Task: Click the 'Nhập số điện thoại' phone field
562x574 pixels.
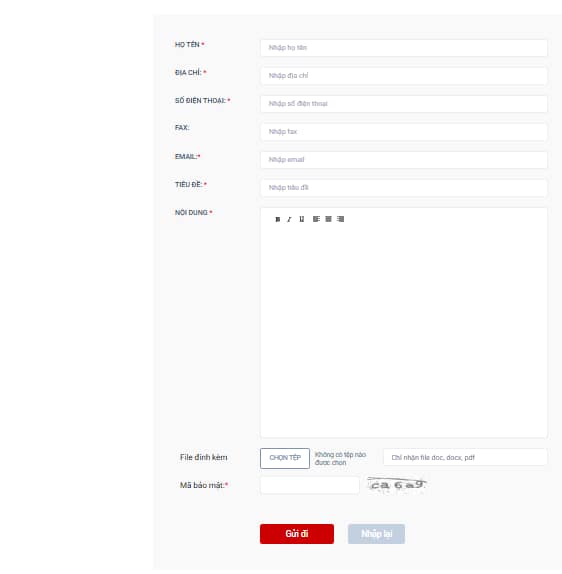Action: pyautogui.click(x=404, y=104)
